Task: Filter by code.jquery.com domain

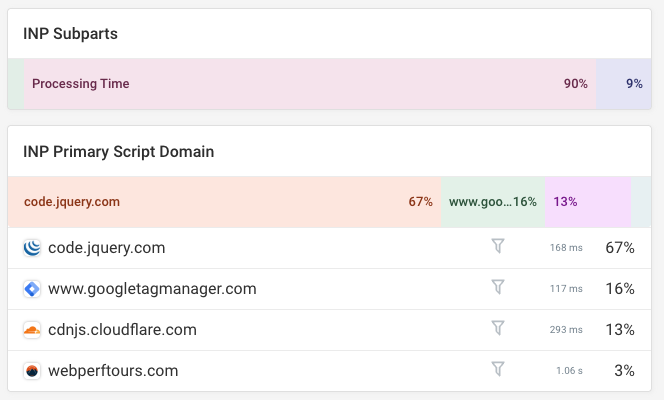Action: pos(498,248)
